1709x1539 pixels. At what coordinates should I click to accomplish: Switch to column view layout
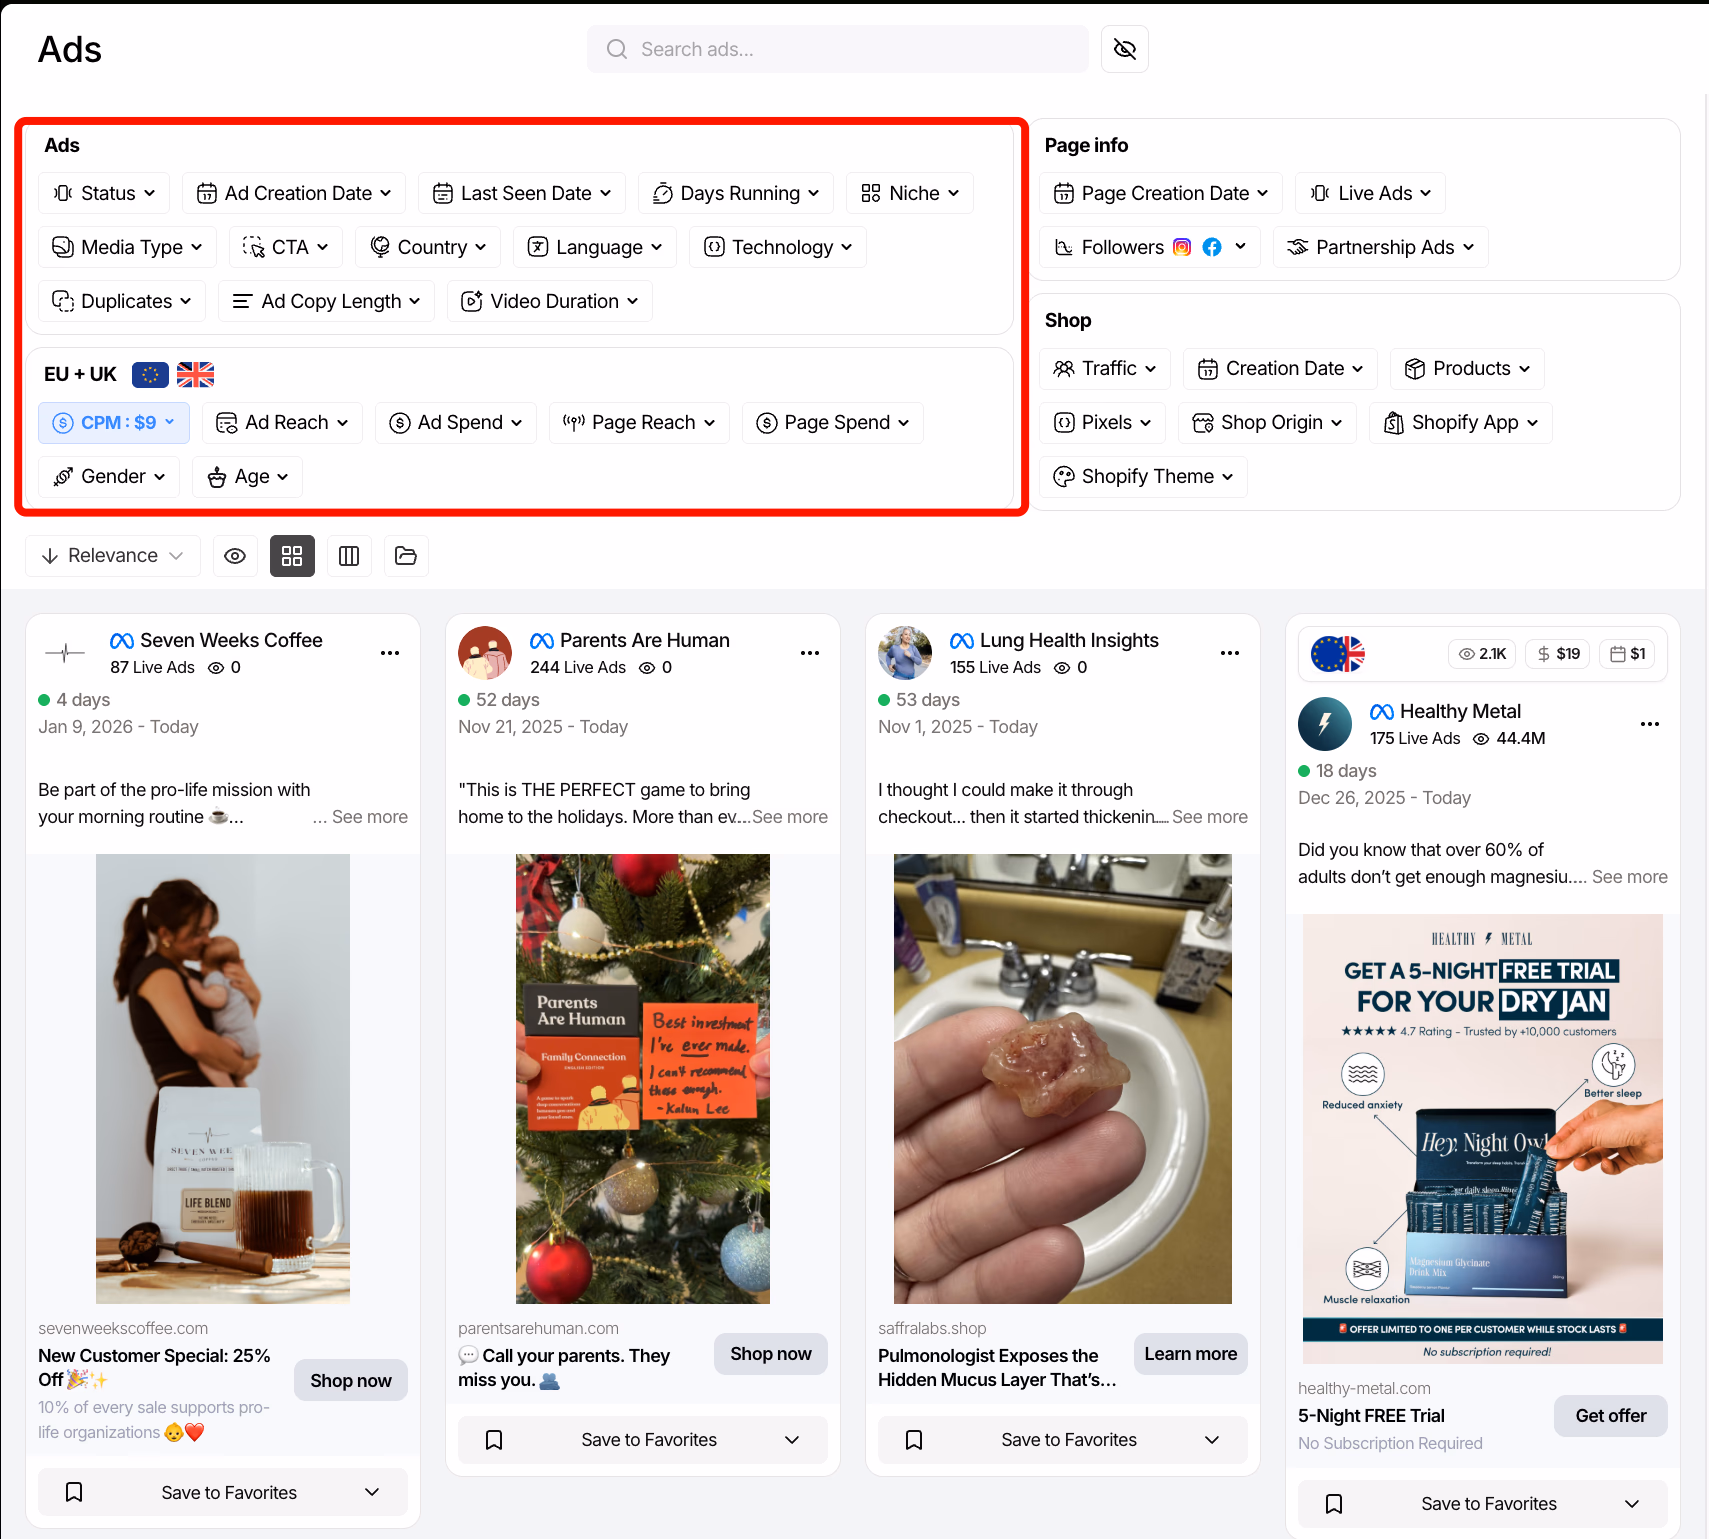[349, 556]
